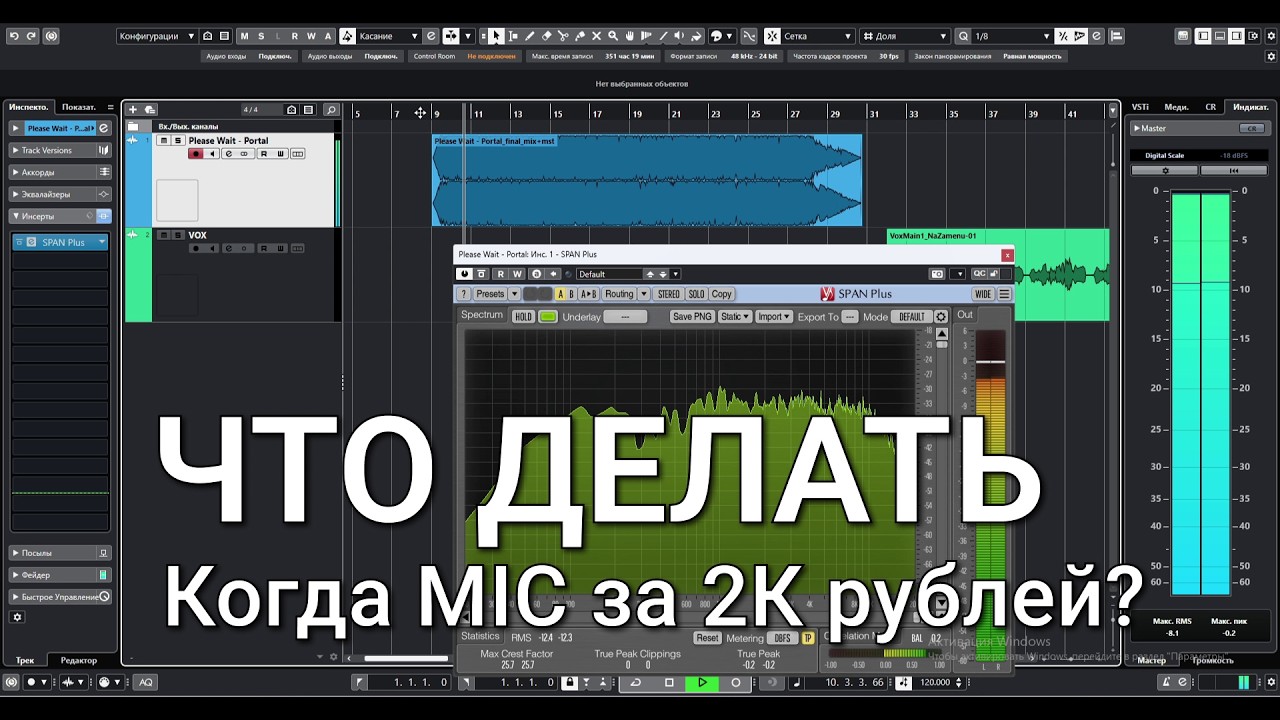
Task: Open the Static dropdown in SPAN Plus
Action: [735, 317]
